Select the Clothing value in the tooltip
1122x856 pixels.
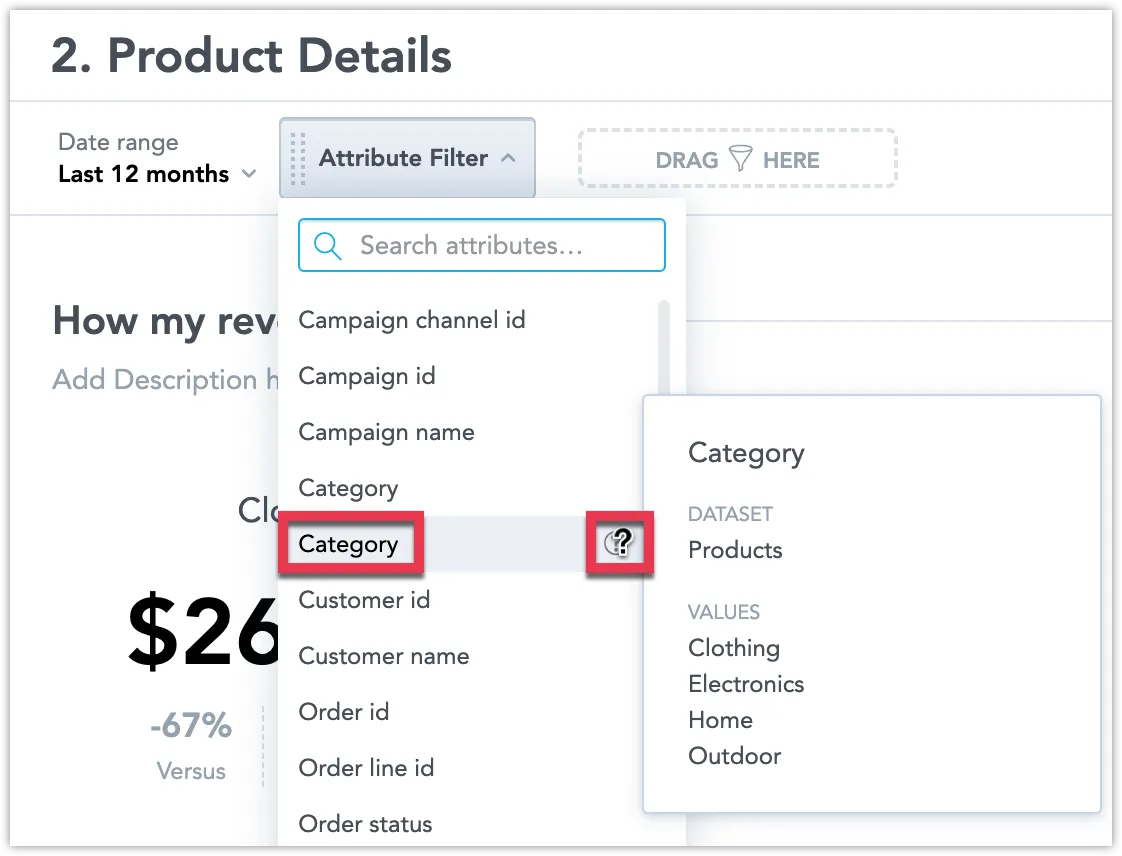pyautogui.click(x=734, y=648)
